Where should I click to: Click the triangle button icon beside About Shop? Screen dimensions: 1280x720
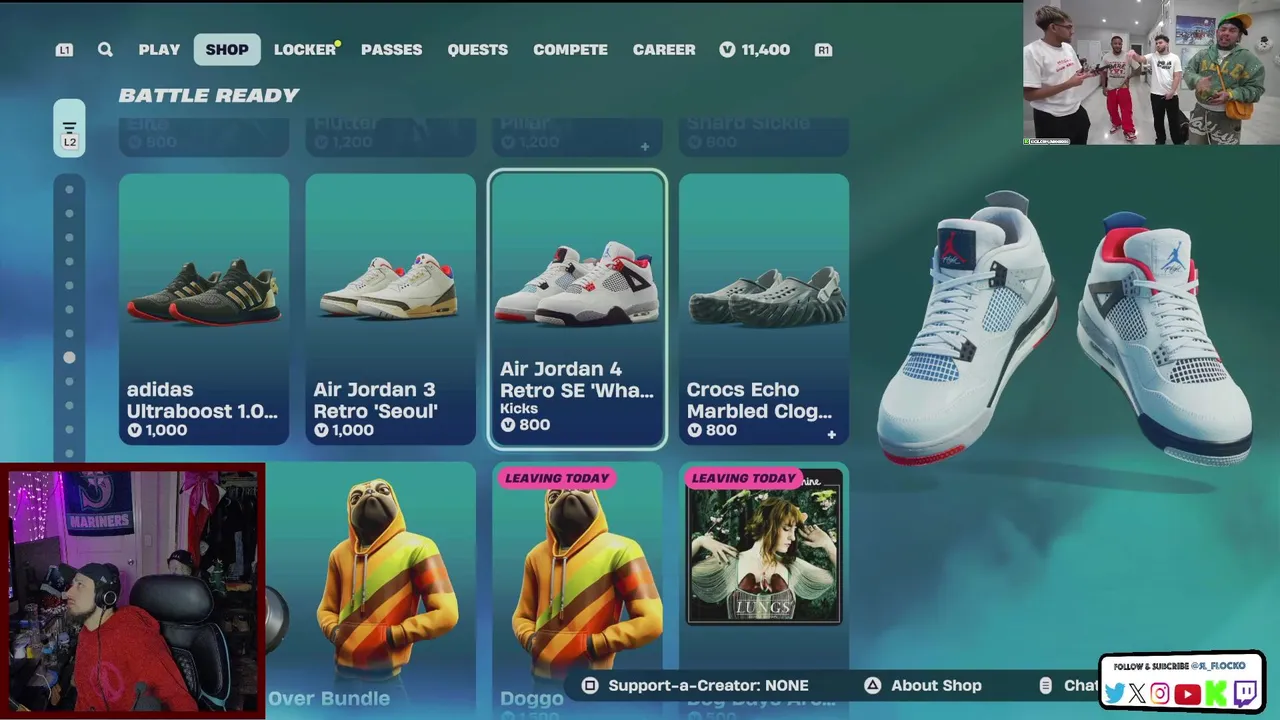tap(873, 685)
